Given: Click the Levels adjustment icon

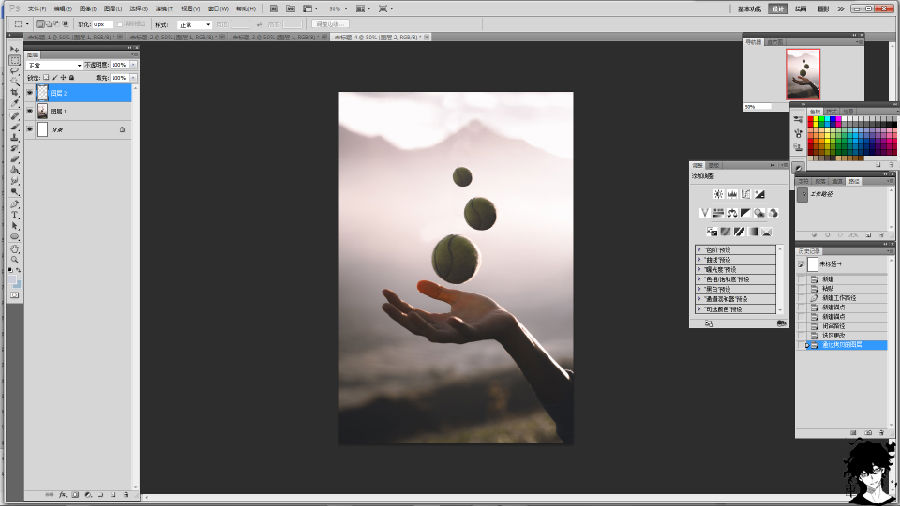Looking at the screenshot, I should [732, 194].
